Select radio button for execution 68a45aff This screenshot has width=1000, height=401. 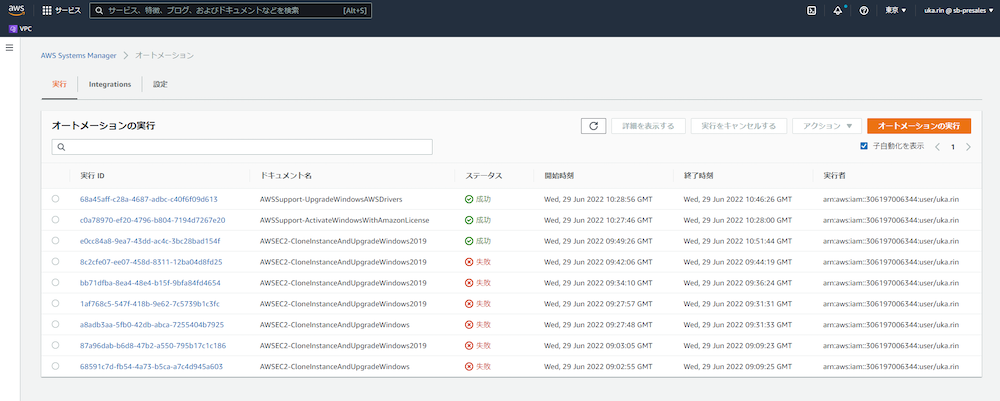(x=55, y=199)
